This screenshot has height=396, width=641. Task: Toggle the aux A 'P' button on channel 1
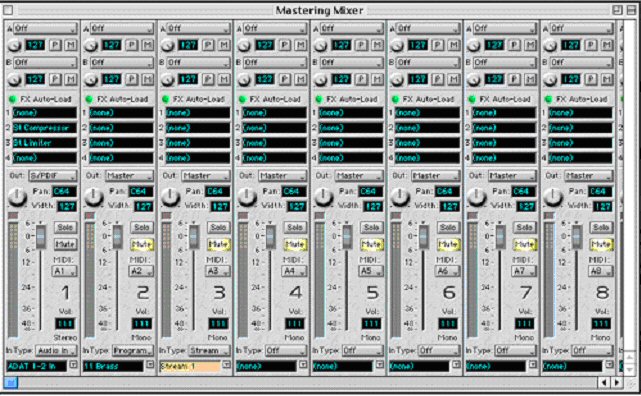coord(55,45)
